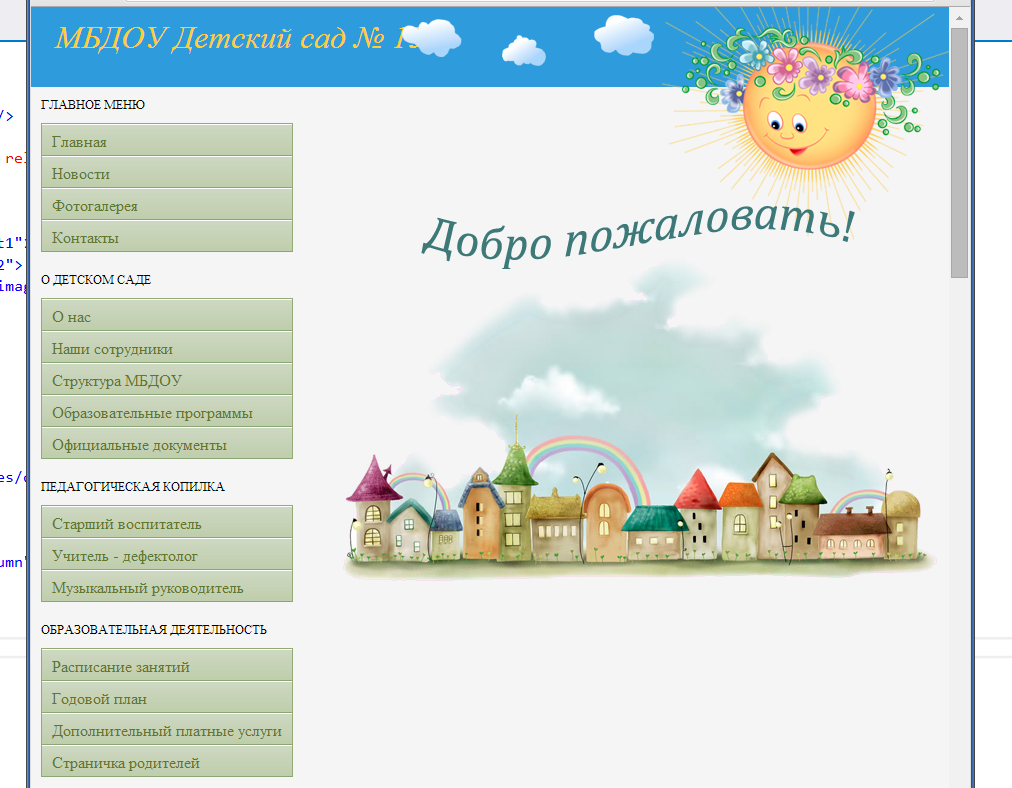This screenshot has width=1012, height=788.
Task: Click the smiling sun logo image
Action: pos(806,110)
